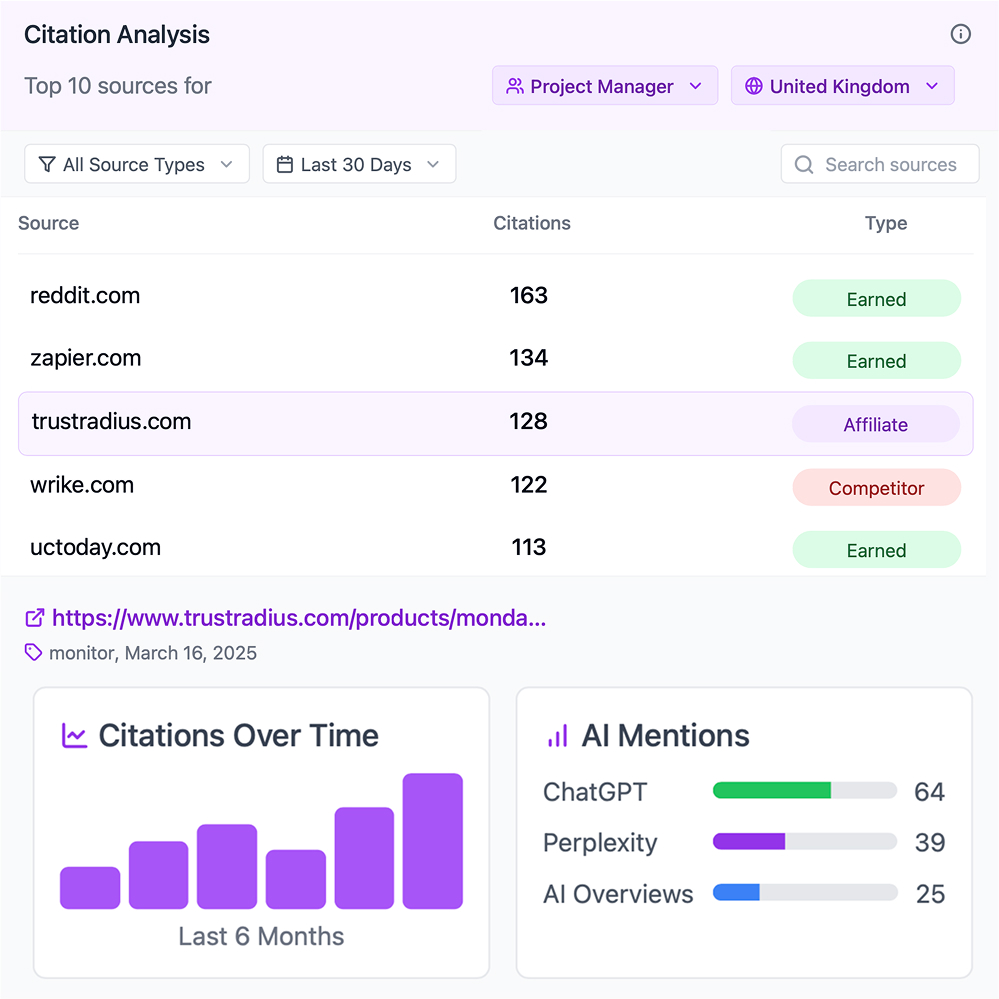Click the info icon beside Citation Analysis
Viewport: 999px width, 999px height.
(x=960, y=34)
